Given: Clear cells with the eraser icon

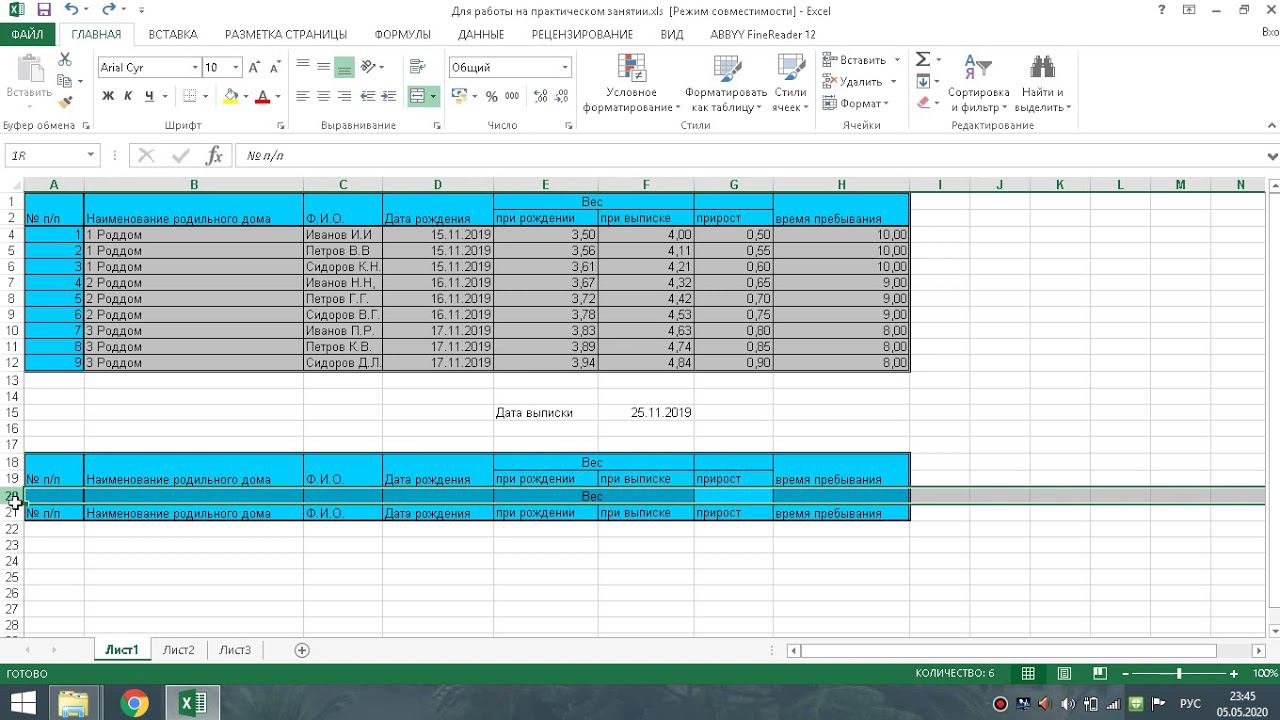Looking at the screenshot, I should (x=923, y=103).
